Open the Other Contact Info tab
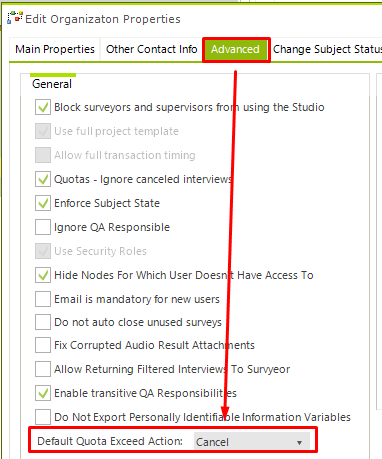 (152, 49)
